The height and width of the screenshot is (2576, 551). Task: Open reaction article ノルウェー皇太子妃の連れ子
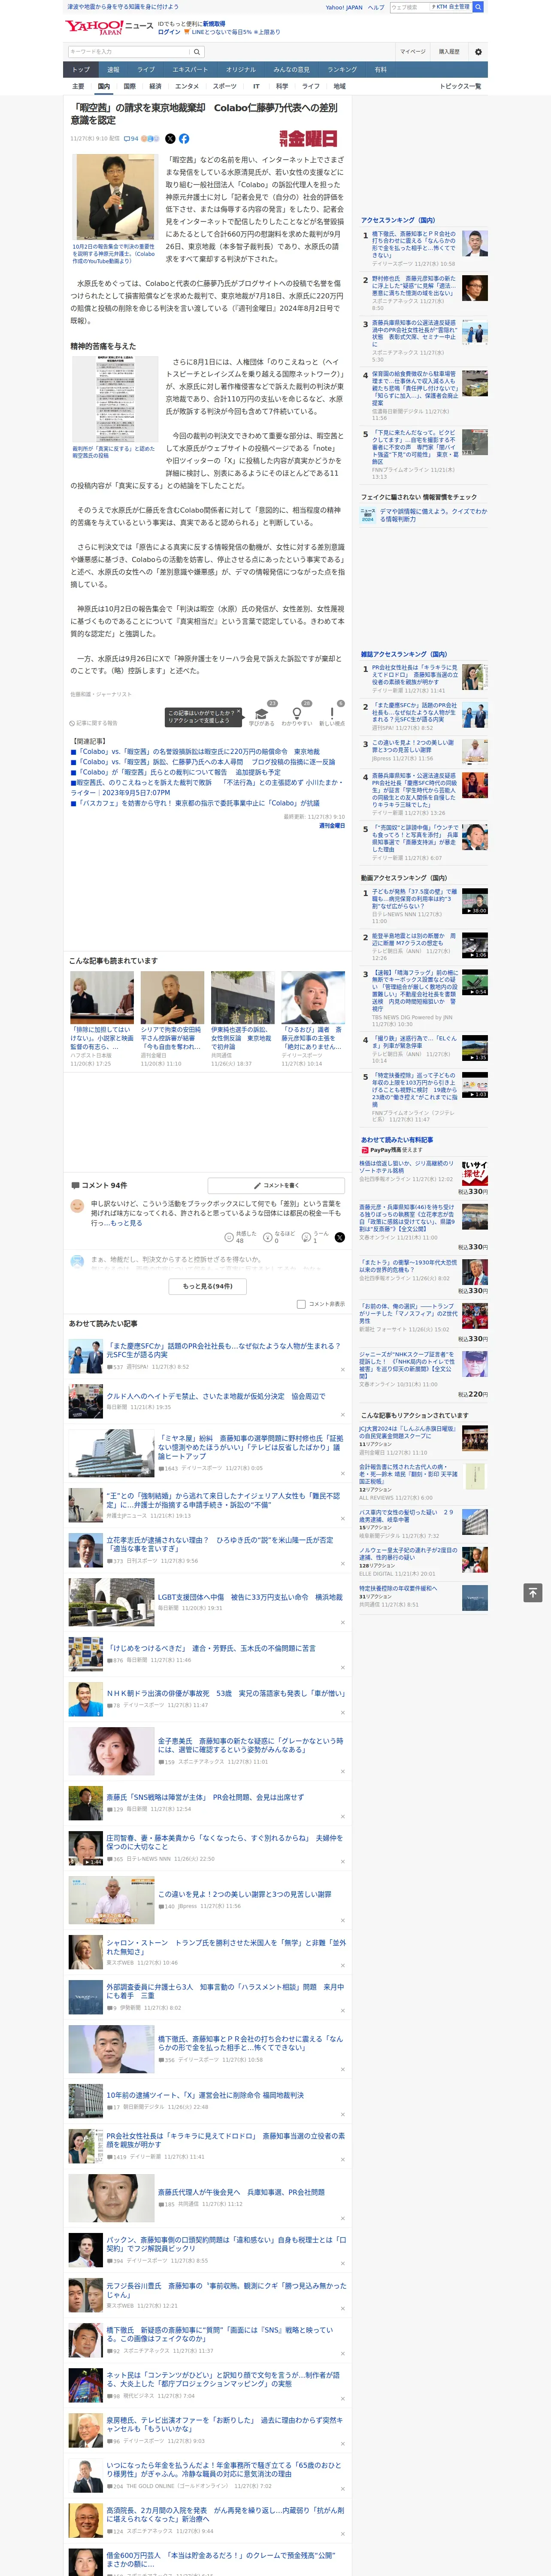(x=409, y=1554)
